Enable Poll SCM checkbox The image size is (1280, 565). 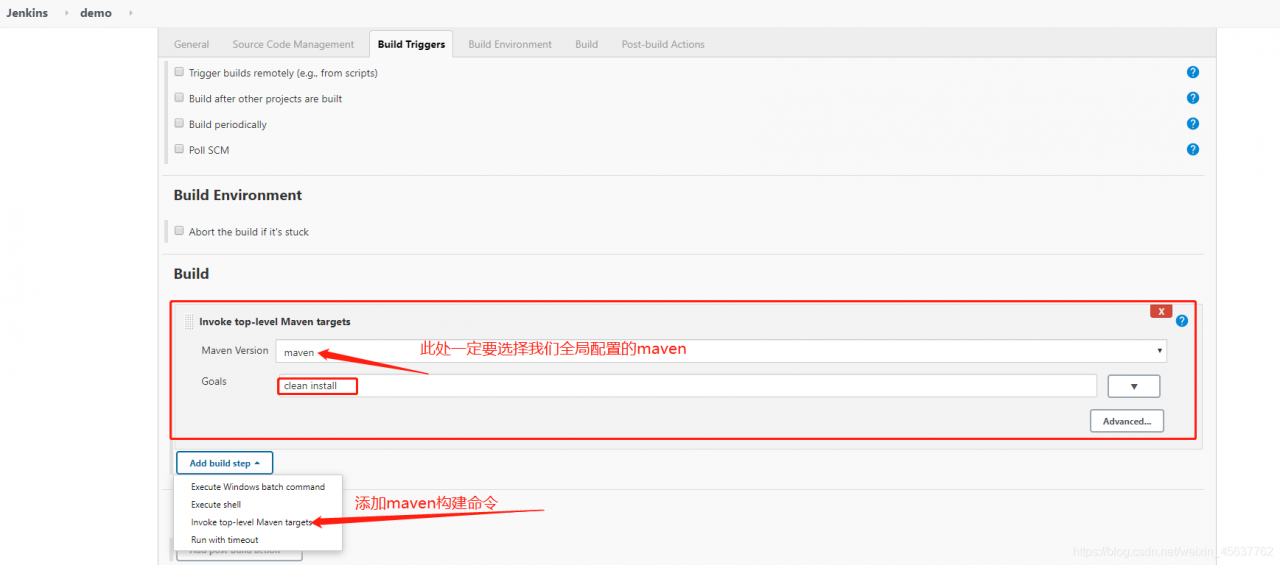[x=179, y=149]
